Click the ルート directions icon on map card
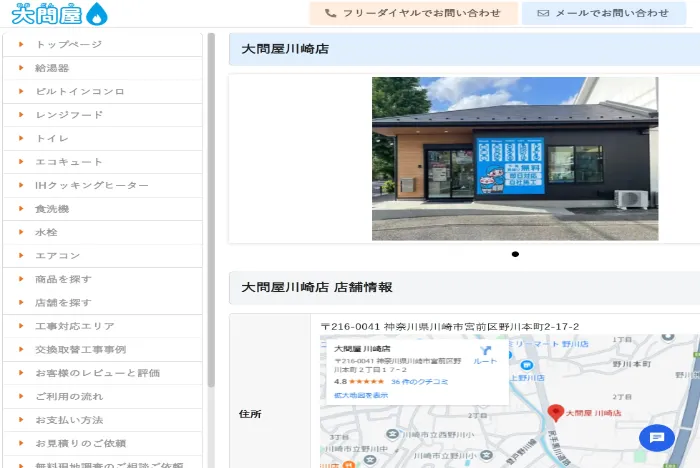 [x=485, y=354]
